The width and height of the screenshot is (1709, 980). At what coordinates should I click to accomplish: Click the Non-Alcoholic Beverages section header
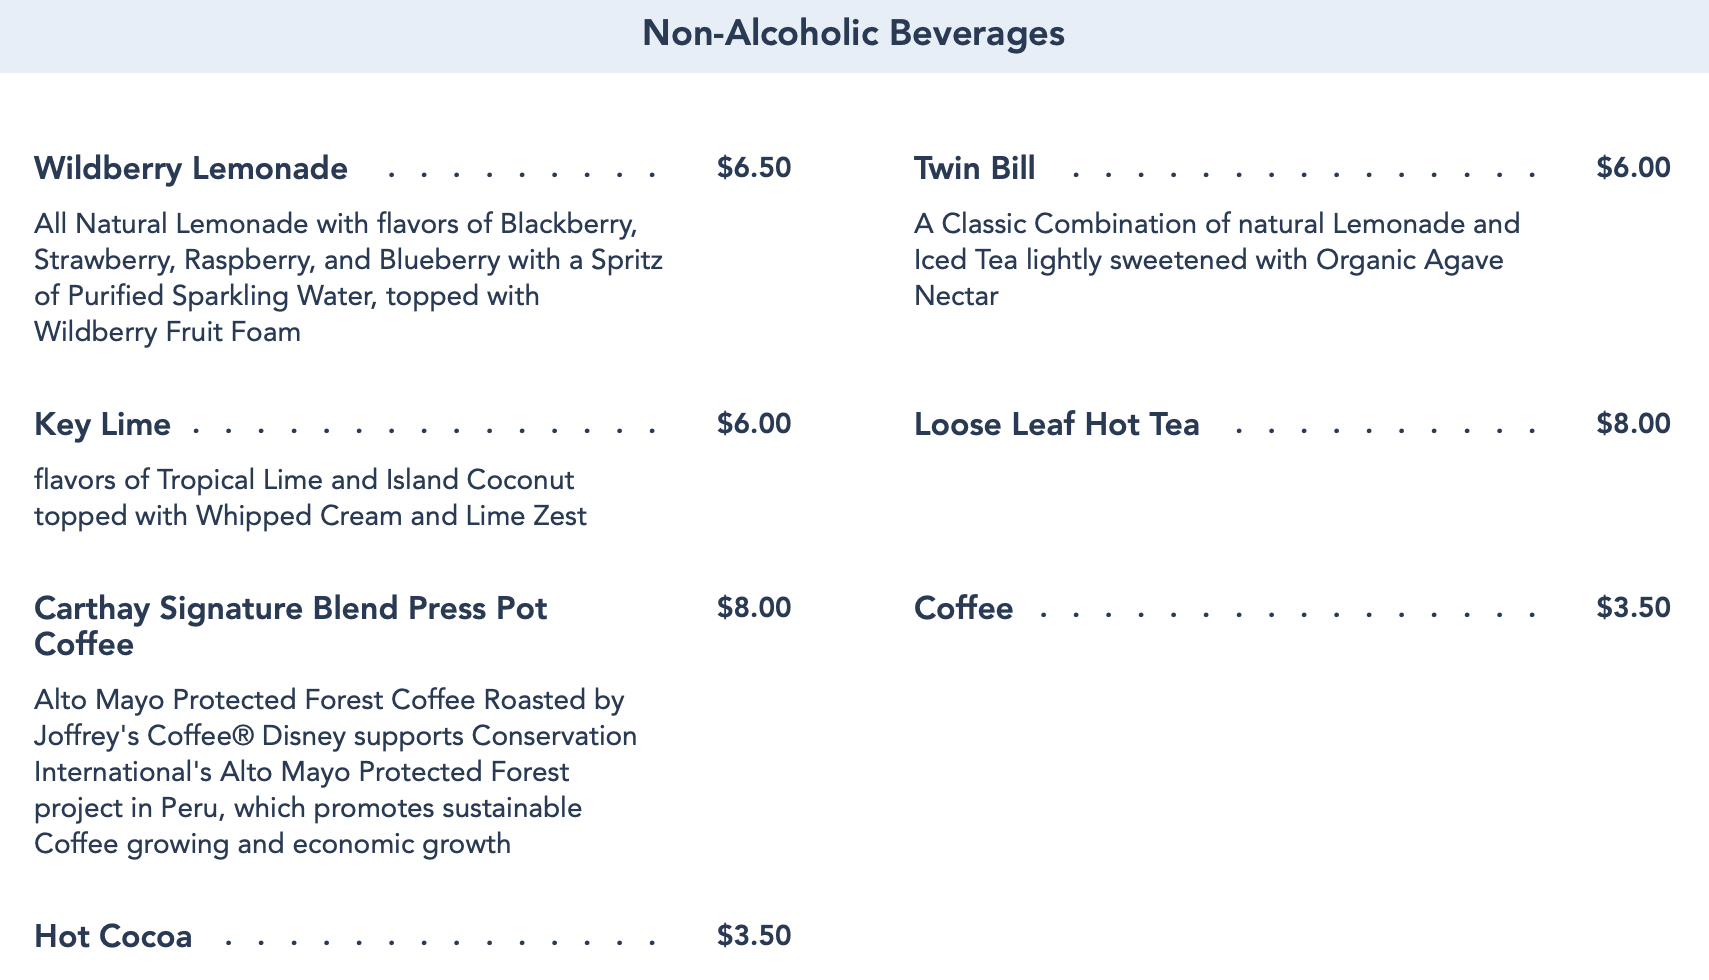pyautogui.click(x=853, y=34)
